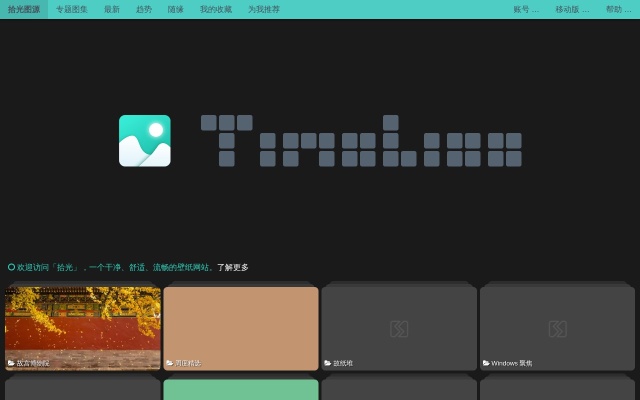Click folder icon on second orange album card
This screenshot has height=400, width=640.
[169, 363]
